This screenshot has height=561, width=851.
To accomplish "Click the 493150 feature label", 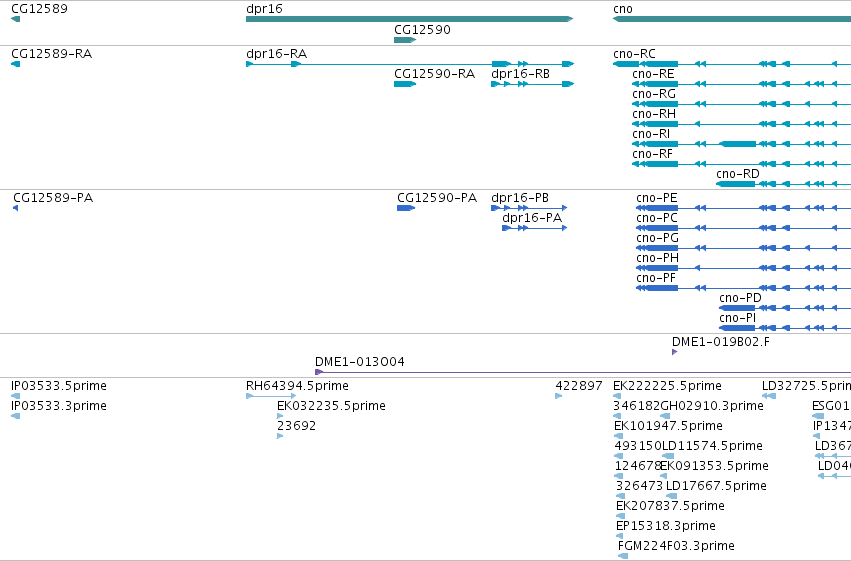I will (638, 446).
